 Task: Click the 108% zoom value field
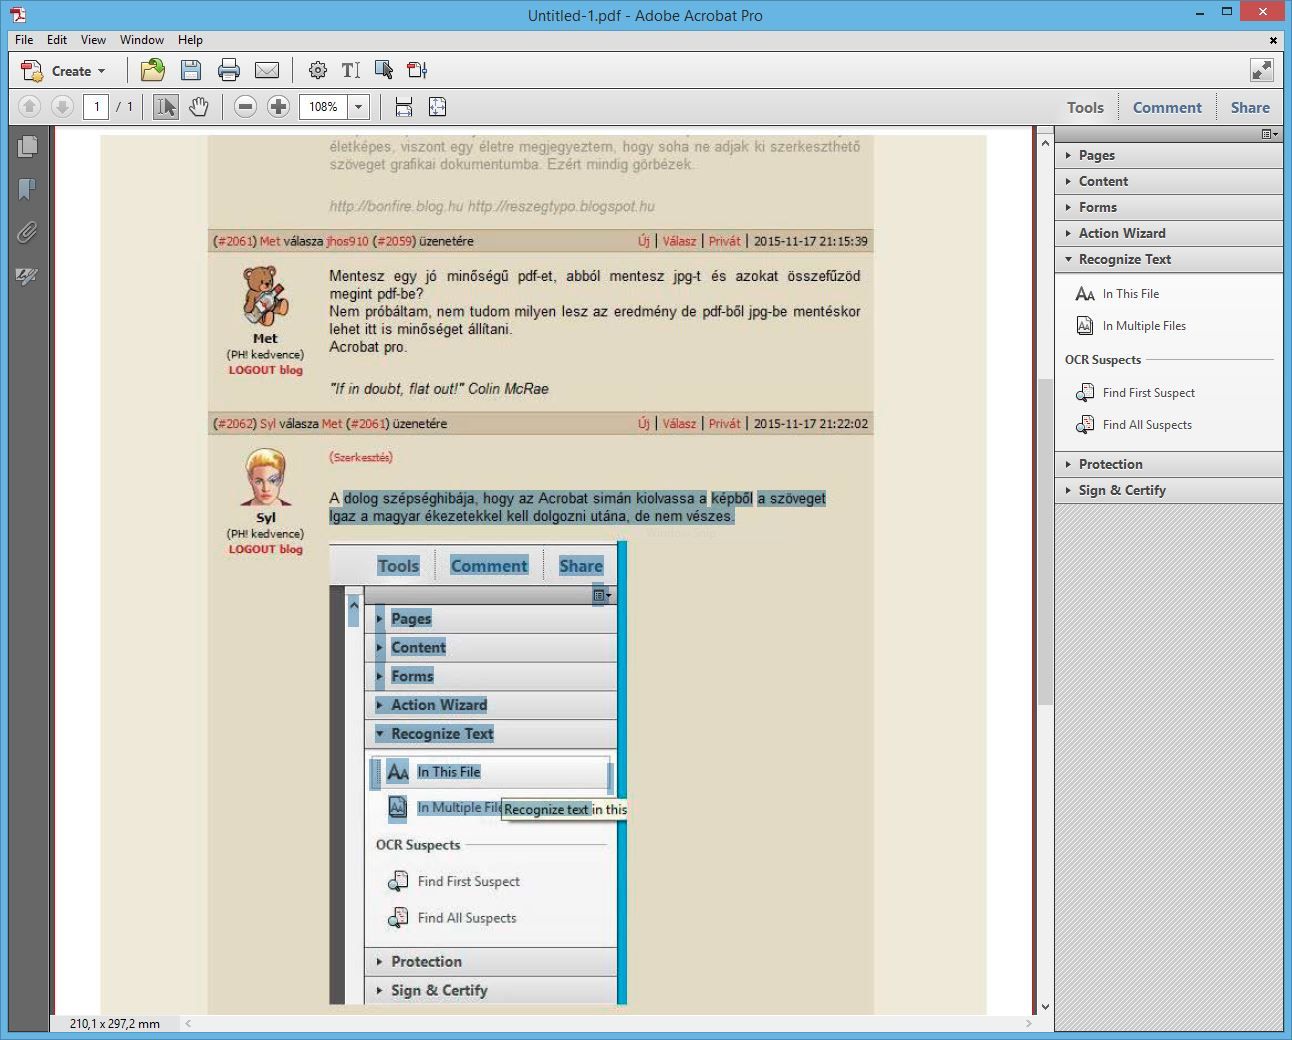[323, 106]
